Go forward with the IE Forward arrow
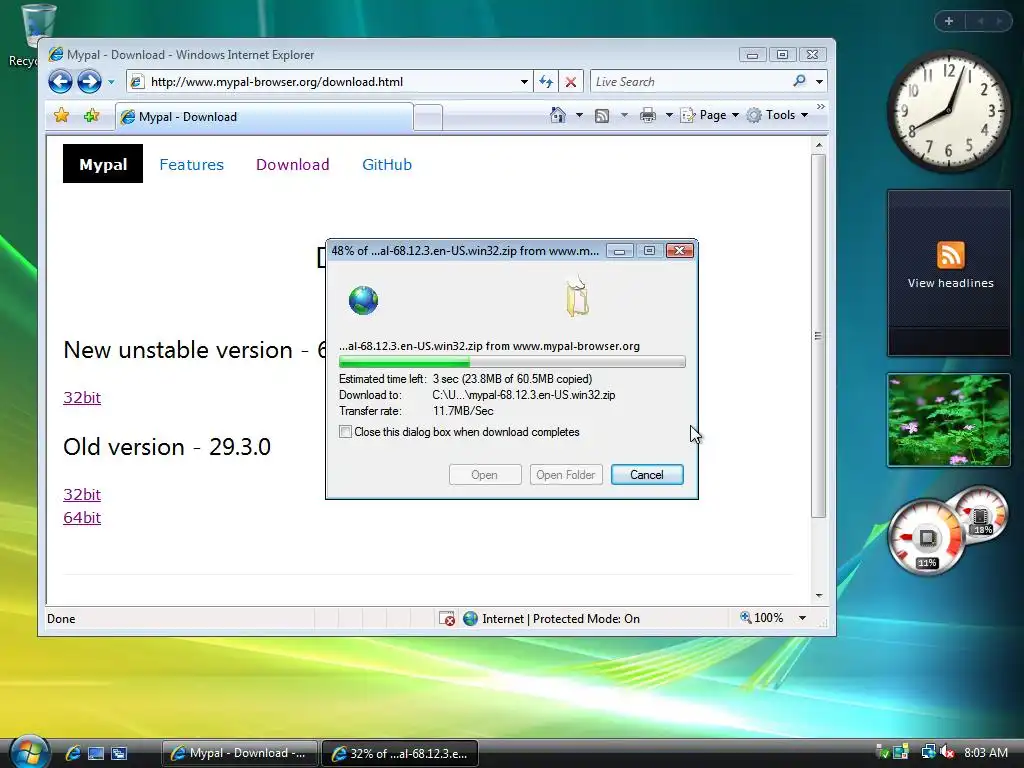1024x768 pixels. point(89,82)
